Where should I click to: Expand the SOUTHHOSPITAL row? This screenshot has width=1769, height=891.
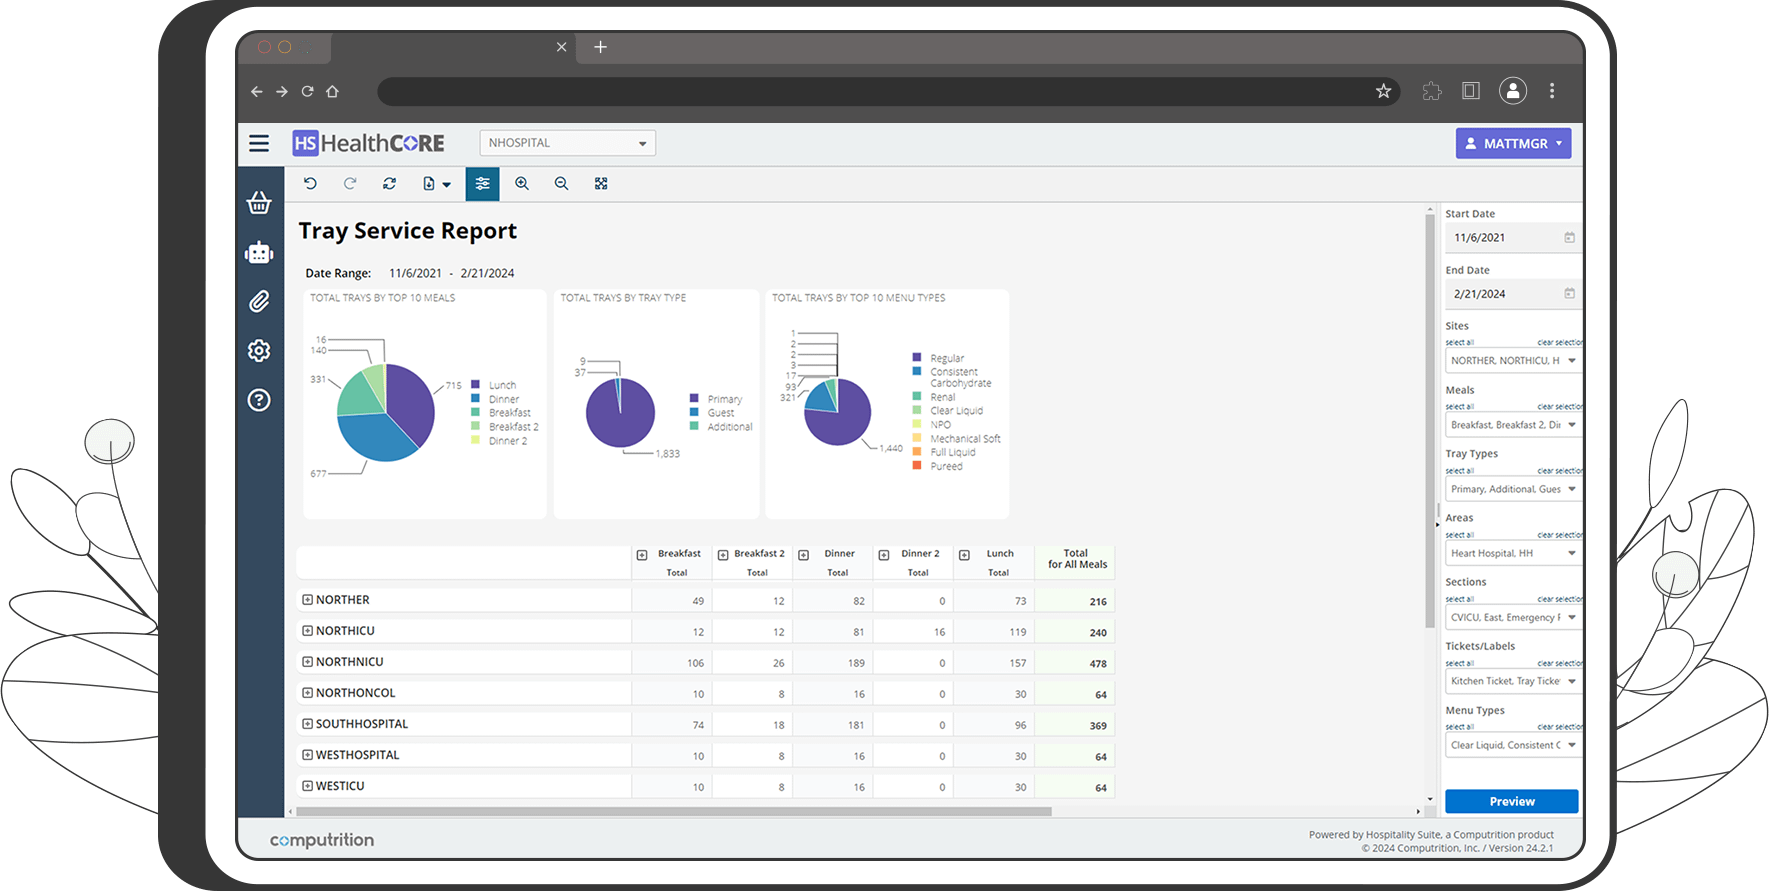click(x=308, y=724)
